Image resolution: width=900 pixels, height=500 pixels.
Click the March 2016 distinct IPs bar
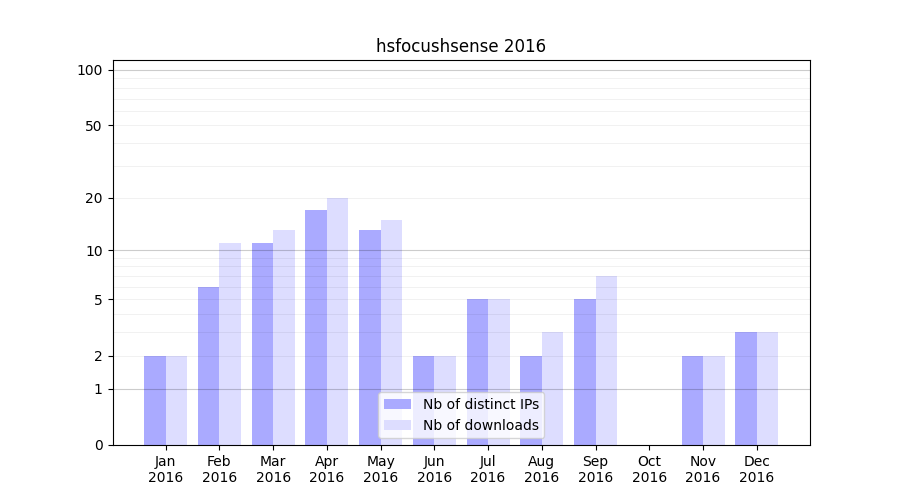pyautogui.click(x=262, y=343)
